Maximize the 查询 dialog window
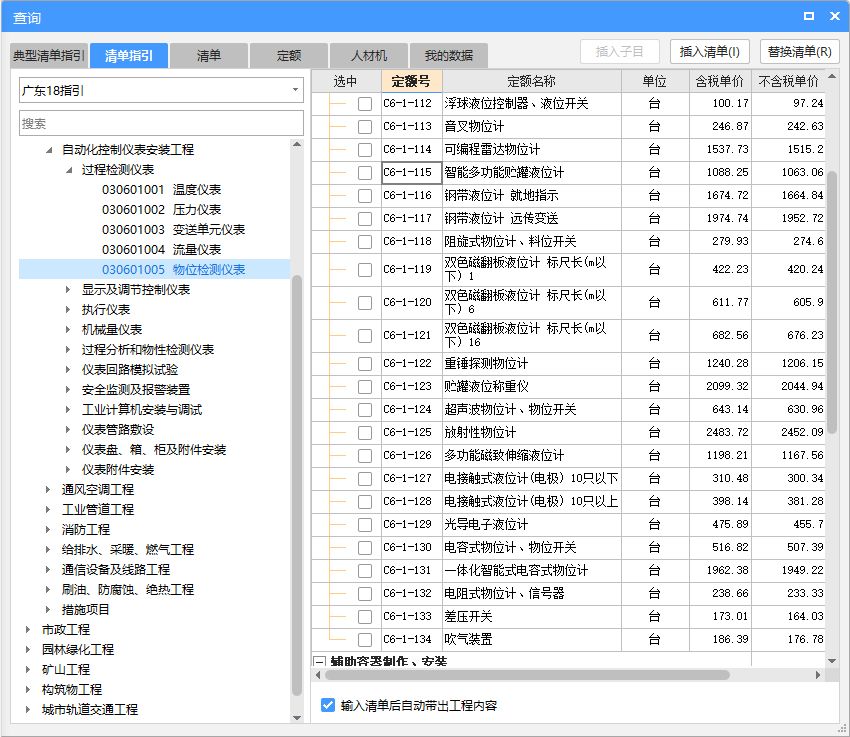The image size is (850, 737). 808,16
